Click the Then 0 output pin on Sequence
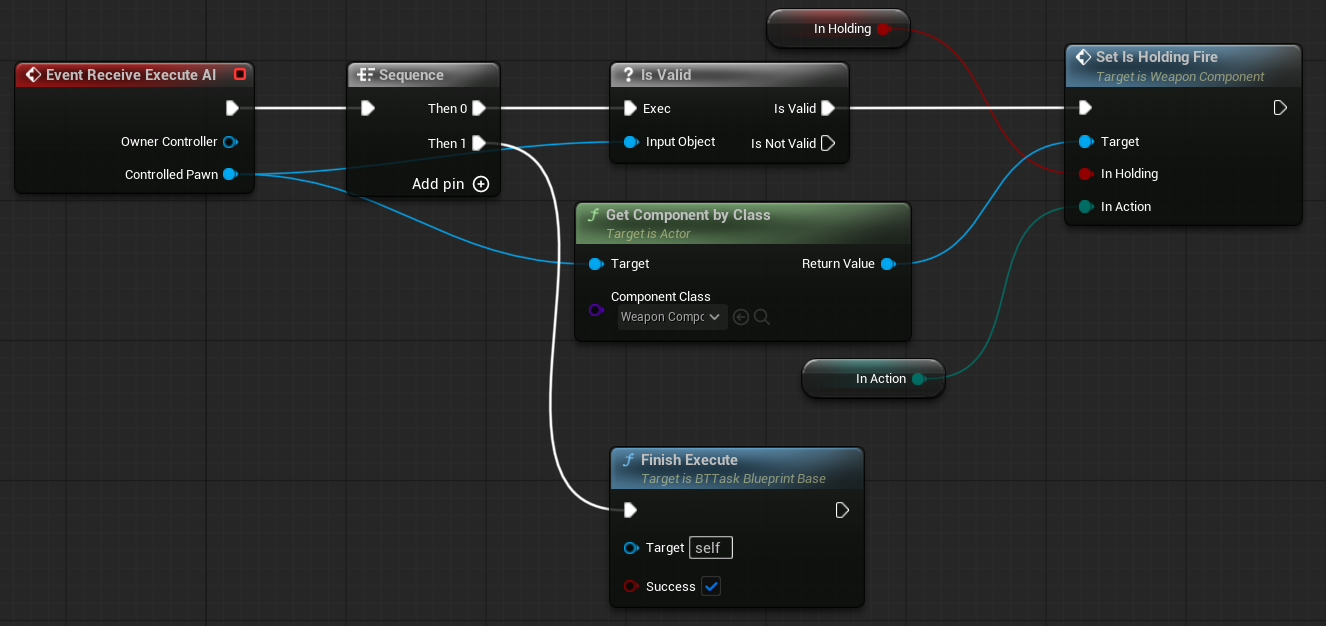 479,108
